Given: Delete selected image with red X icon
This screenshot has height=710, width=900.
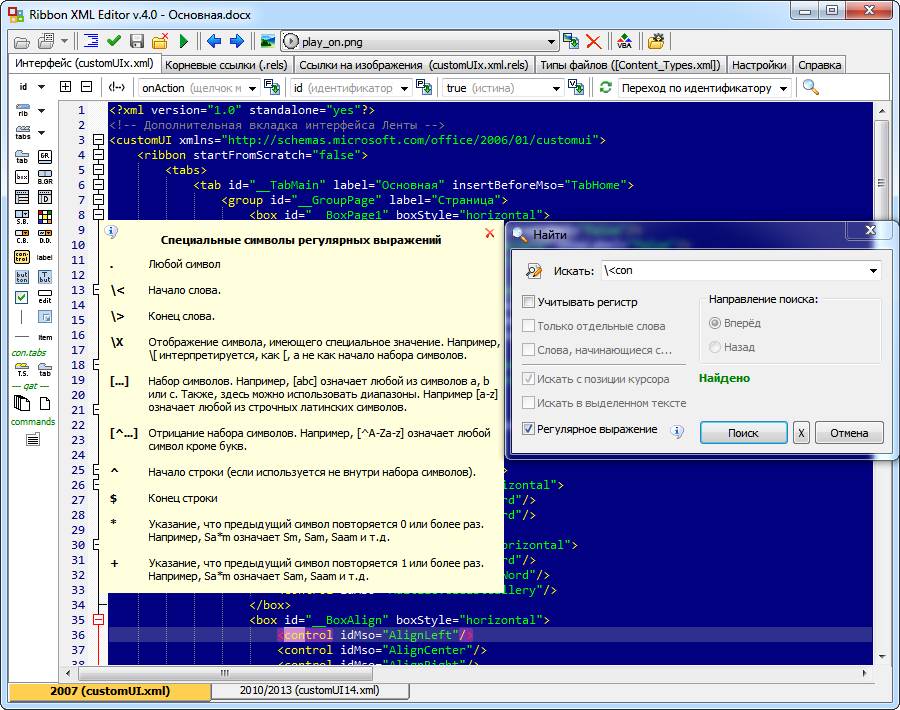Looking at the screenshot, I should tap(593, 41).
